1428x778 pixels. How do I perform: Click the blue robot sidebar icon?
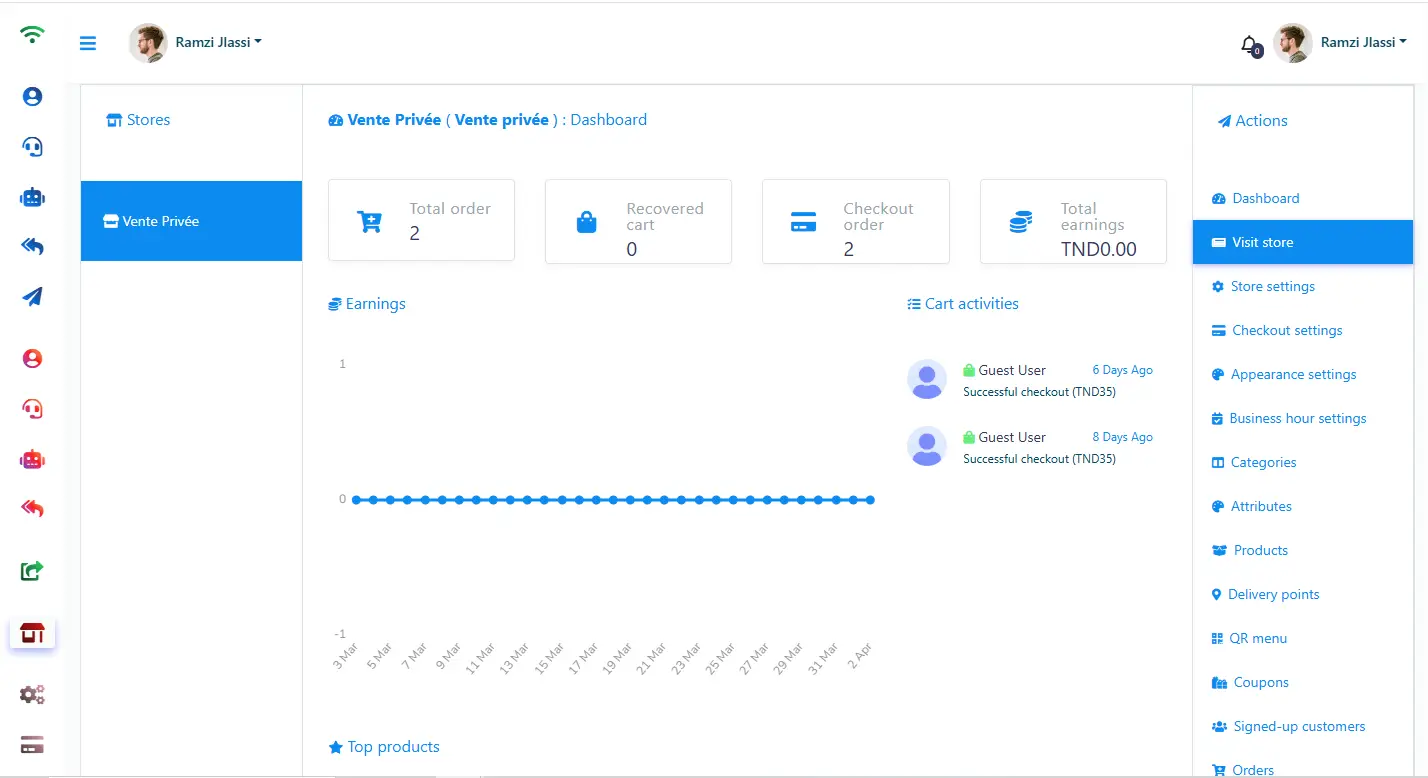pos(32,197)
